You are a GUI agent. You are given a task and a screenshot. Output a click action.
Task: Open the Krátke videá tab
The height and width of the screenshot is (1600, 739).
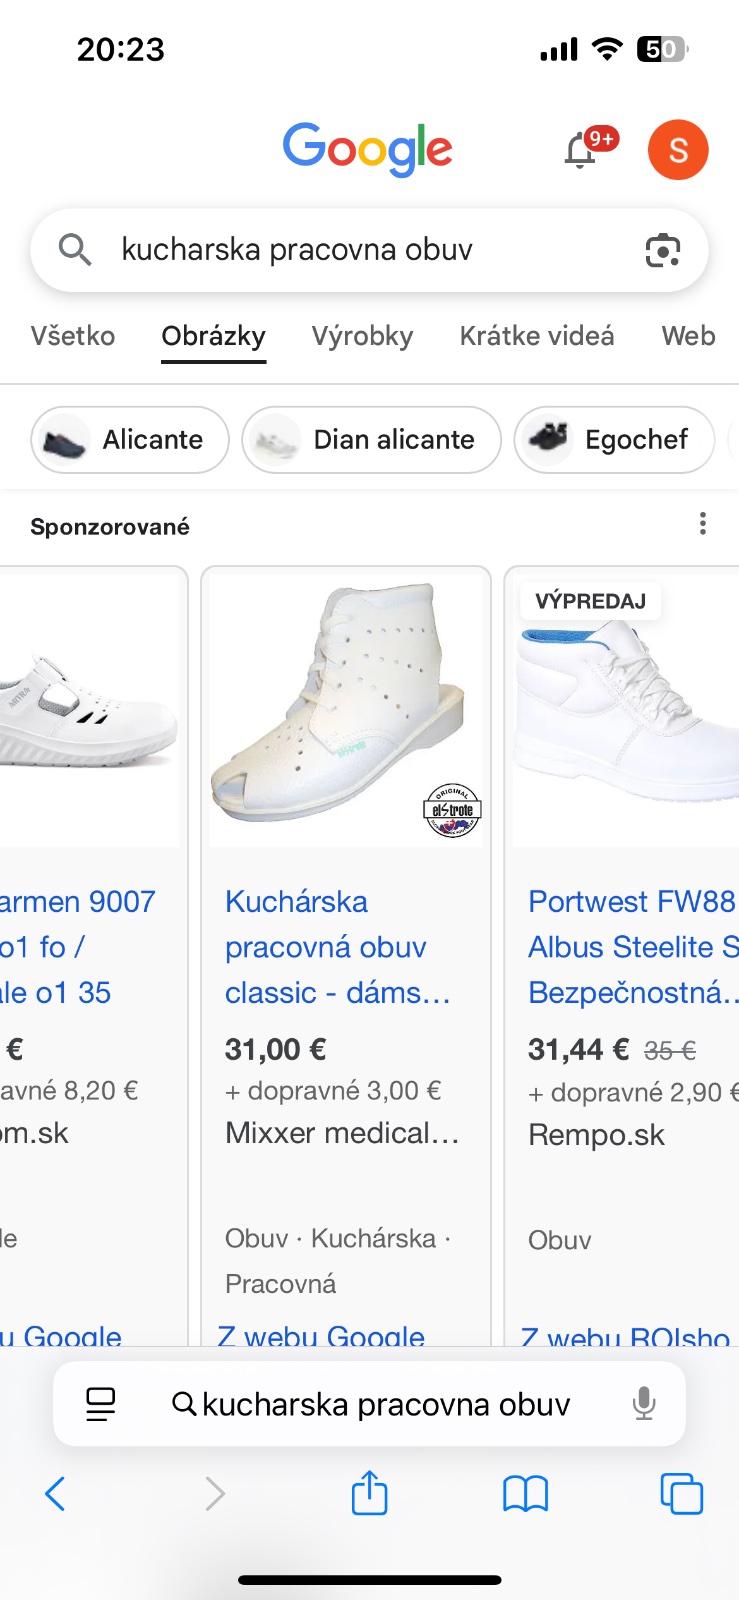pos(537,336)
